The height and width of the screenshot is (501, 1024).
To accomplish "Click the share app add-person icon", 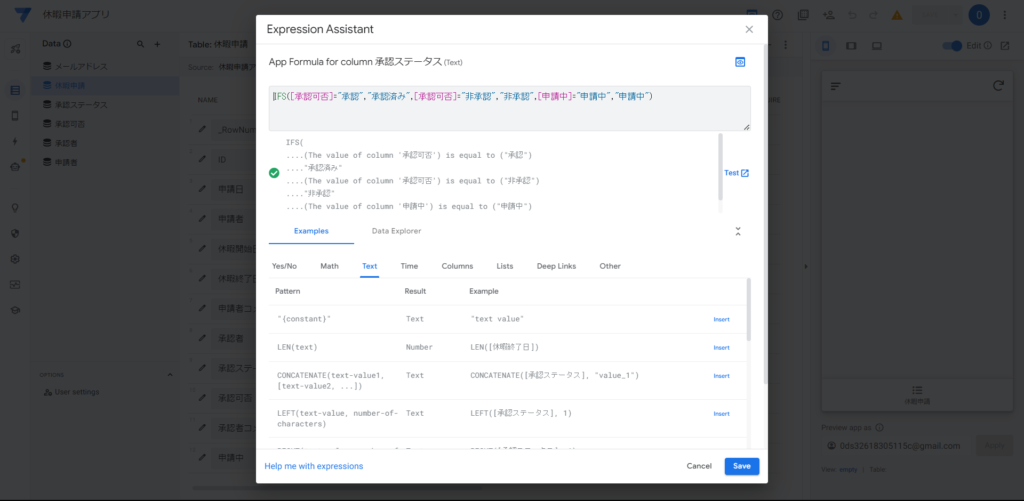I will 829,14.
